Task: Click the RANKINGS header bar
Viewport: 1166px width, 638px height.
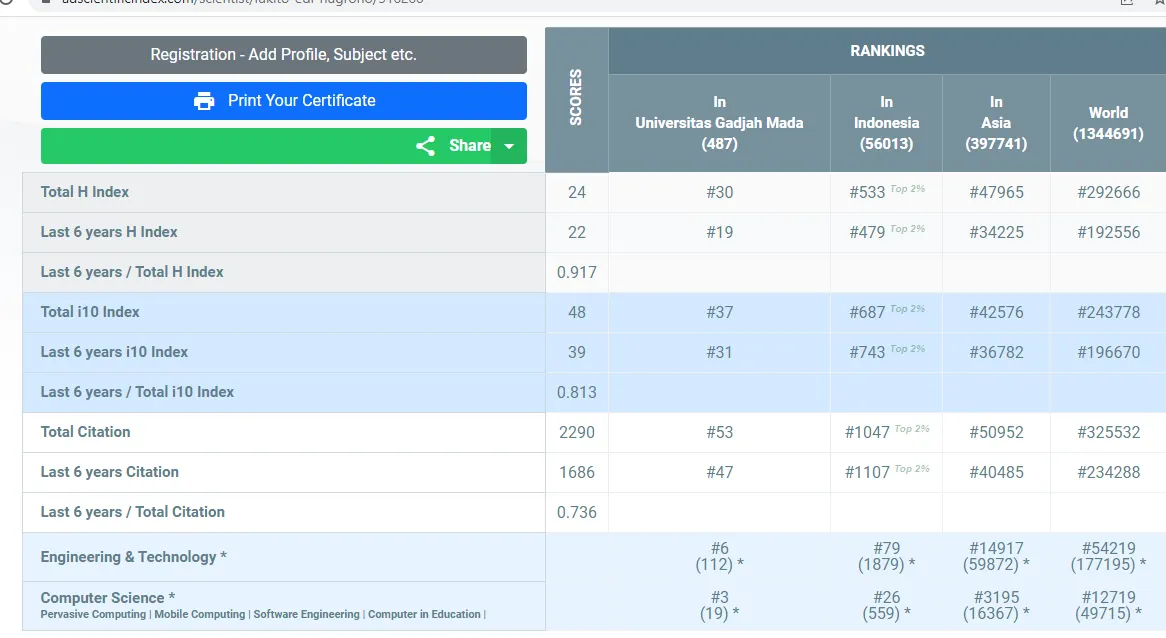Action: point(887,51)
